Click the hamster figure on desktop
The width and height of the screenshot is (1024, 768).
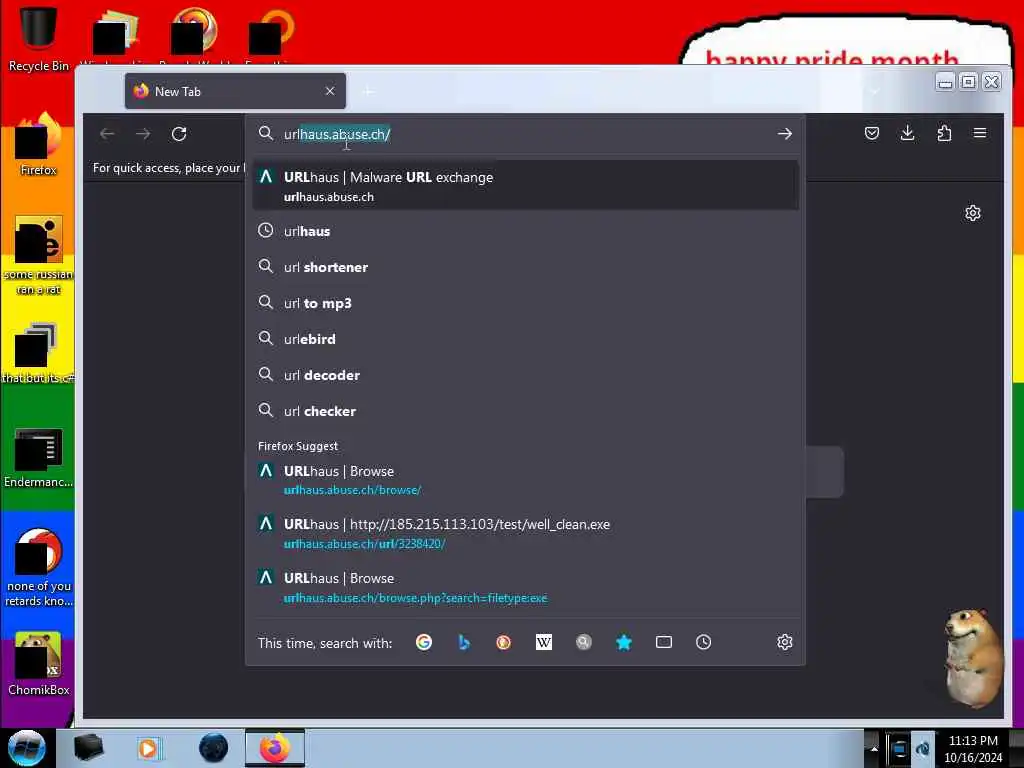[x=973, y=658]
